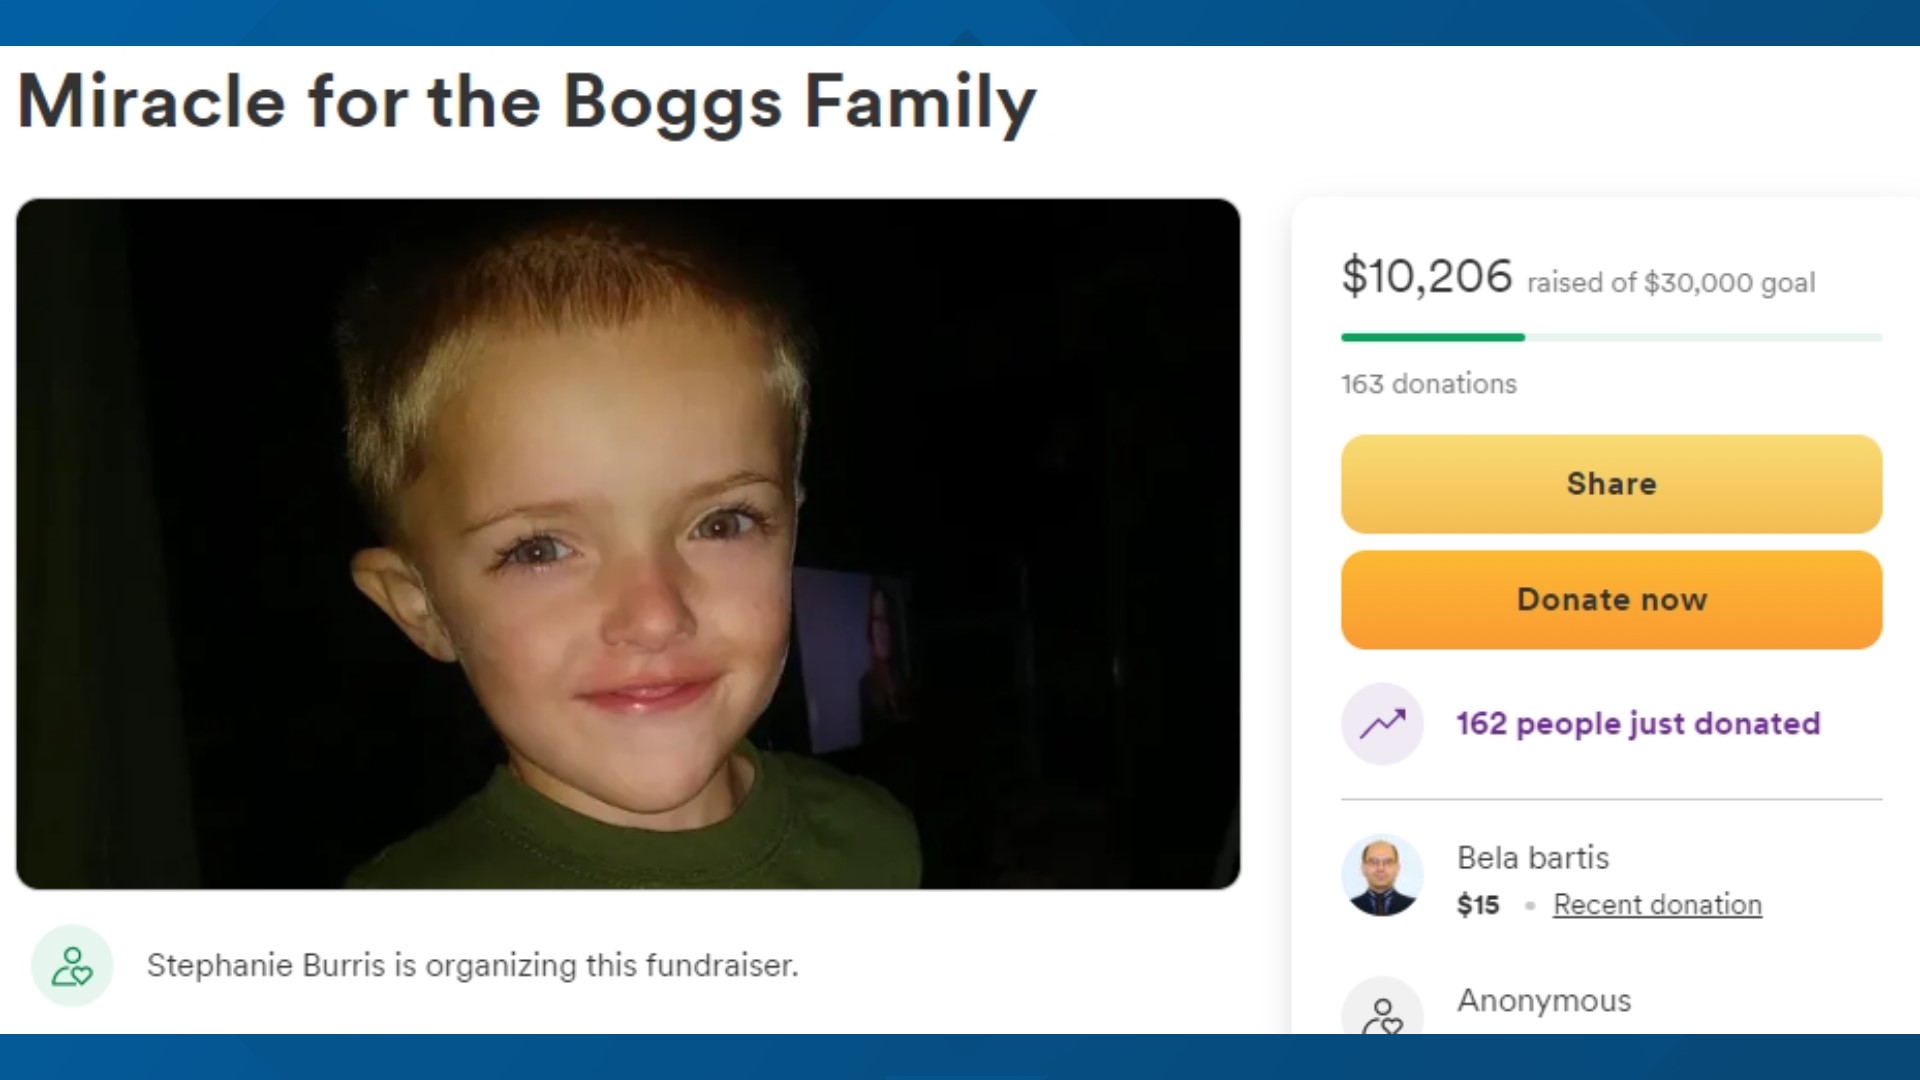Click the Donate now button

(x=1611, y=600)
